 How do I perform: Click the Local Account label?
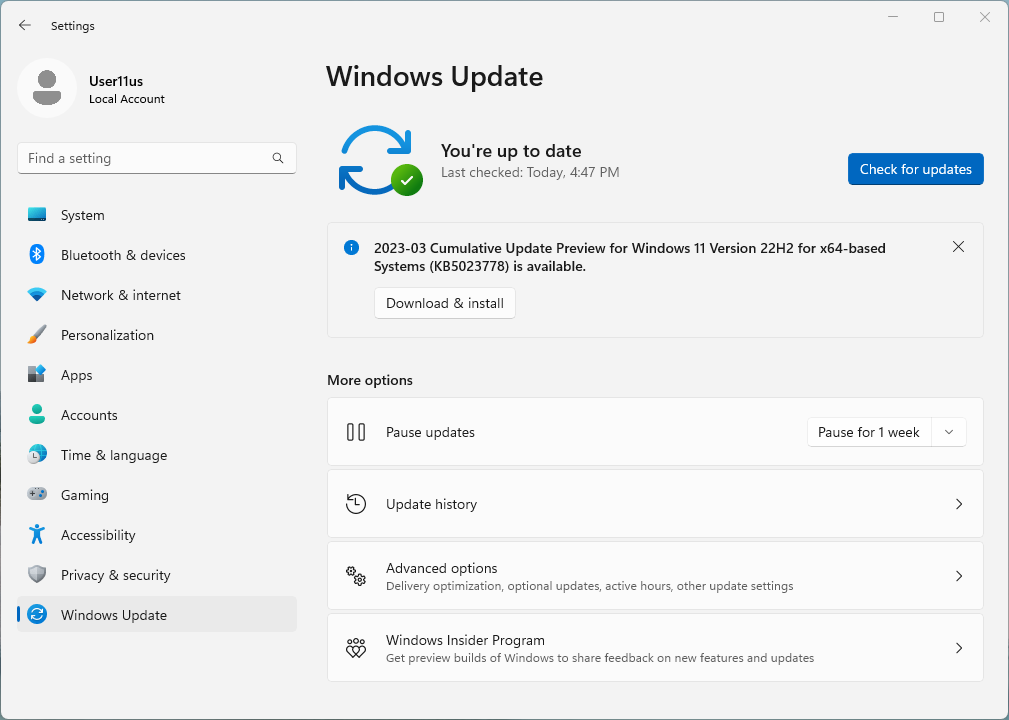click(127, 99)
